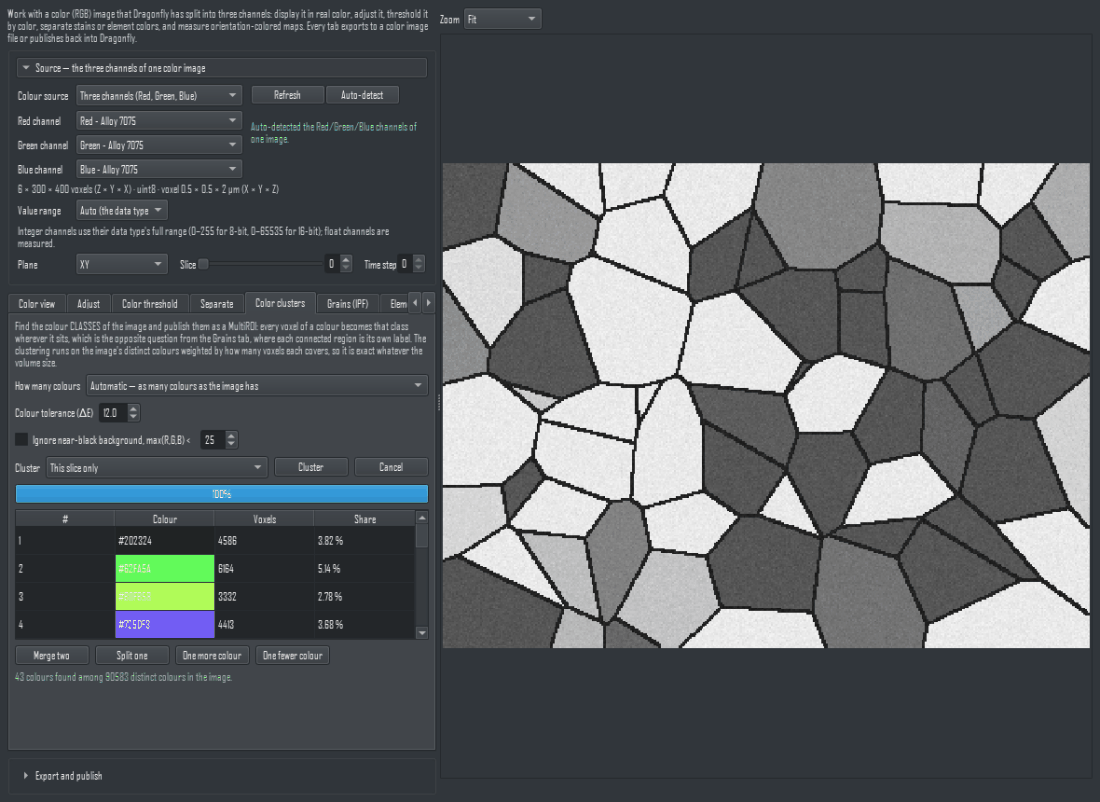Click the Slice spinbox up arrow
The width and height of the screenshot is (1100, 802).
coord(346,260)
